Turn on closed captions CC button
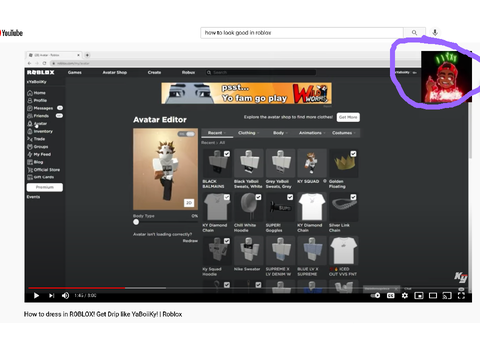 click(x=390, y=296)
